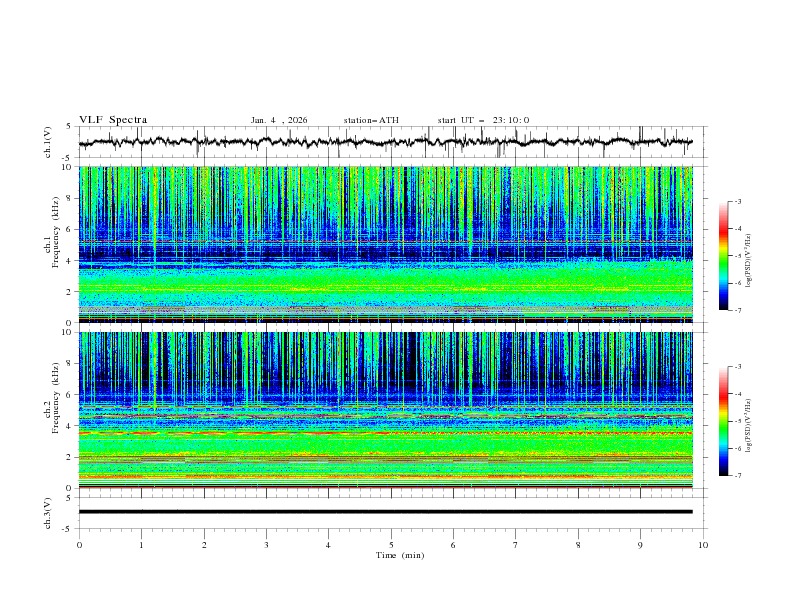Viewport: 792px width, 612px height.
Task: Click the ch.1 PSD color scale bar
Action: coord(723,256)
